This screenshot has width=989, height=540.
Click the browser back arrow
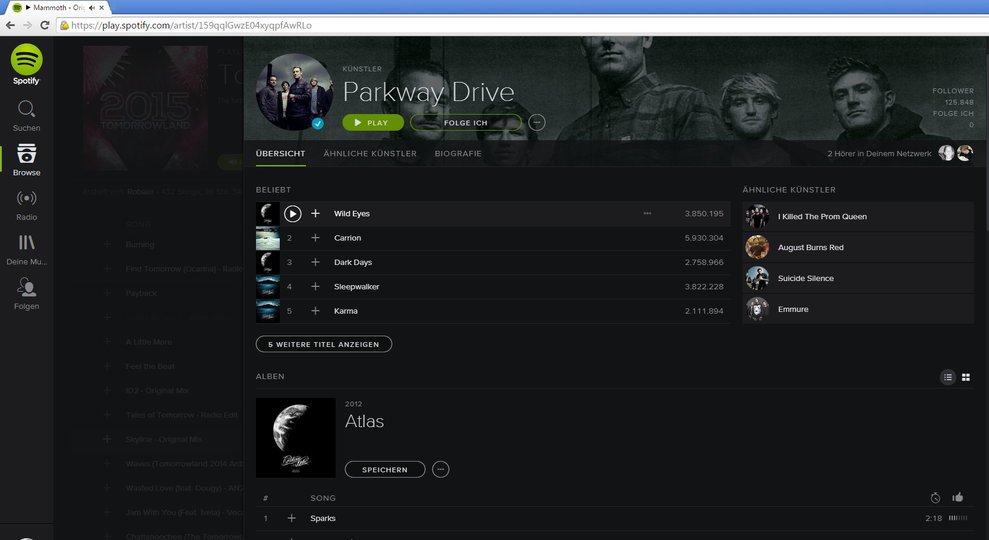(11, 25)
